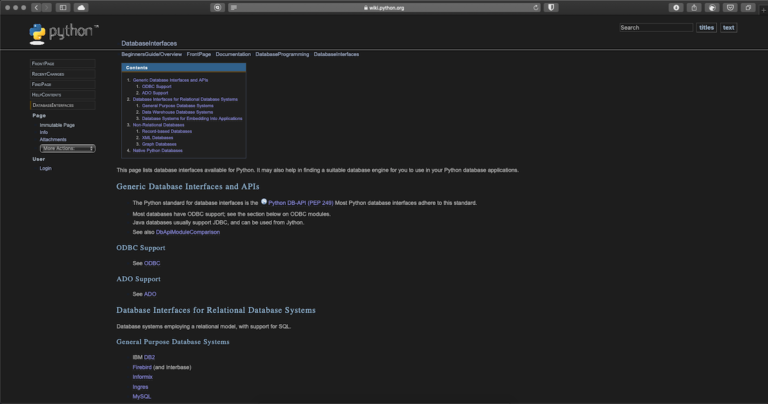The image size is (768, 404).
Task: Open the DbApiModuleComparison link
Action: coord(188,232)
